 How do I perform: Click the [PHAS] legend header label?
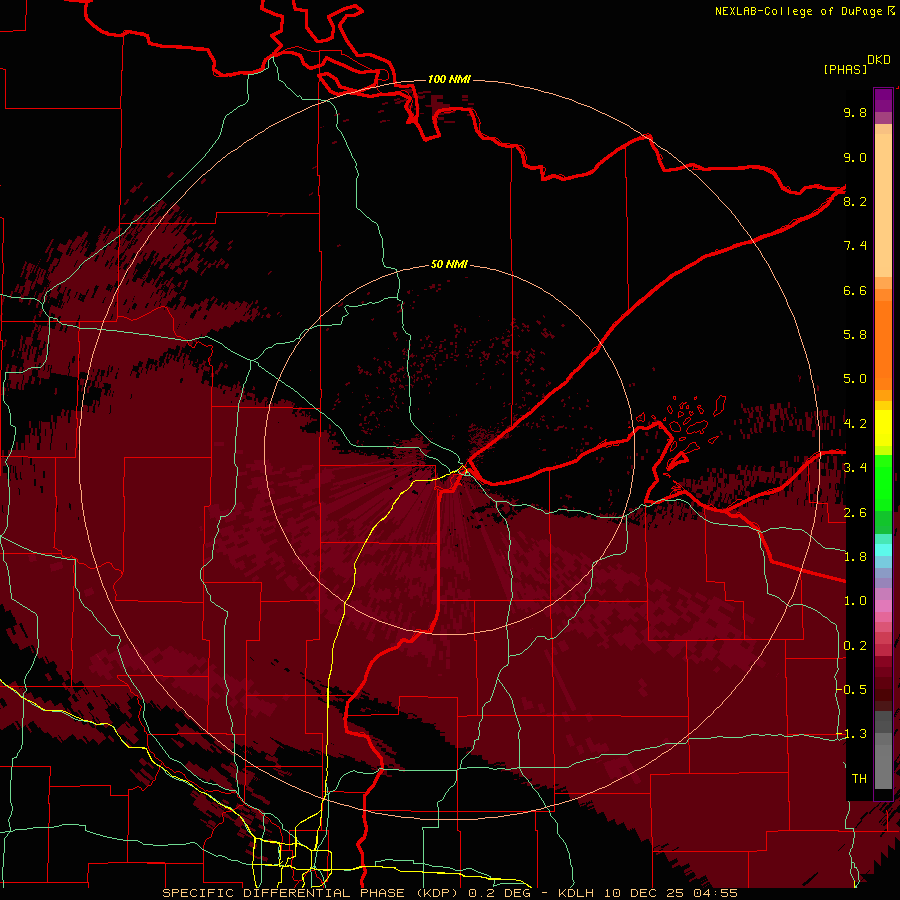(x=845, y=69)
